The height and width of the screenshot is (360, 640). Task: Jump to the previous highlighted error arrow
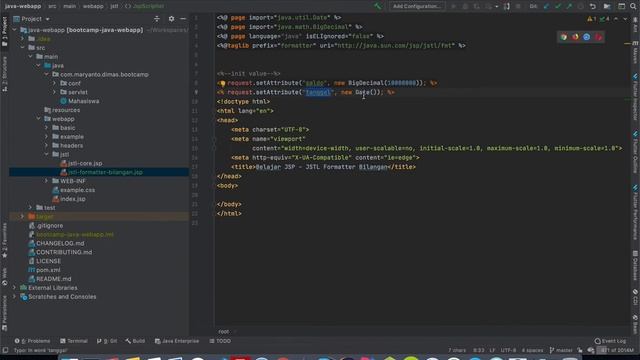616,19
